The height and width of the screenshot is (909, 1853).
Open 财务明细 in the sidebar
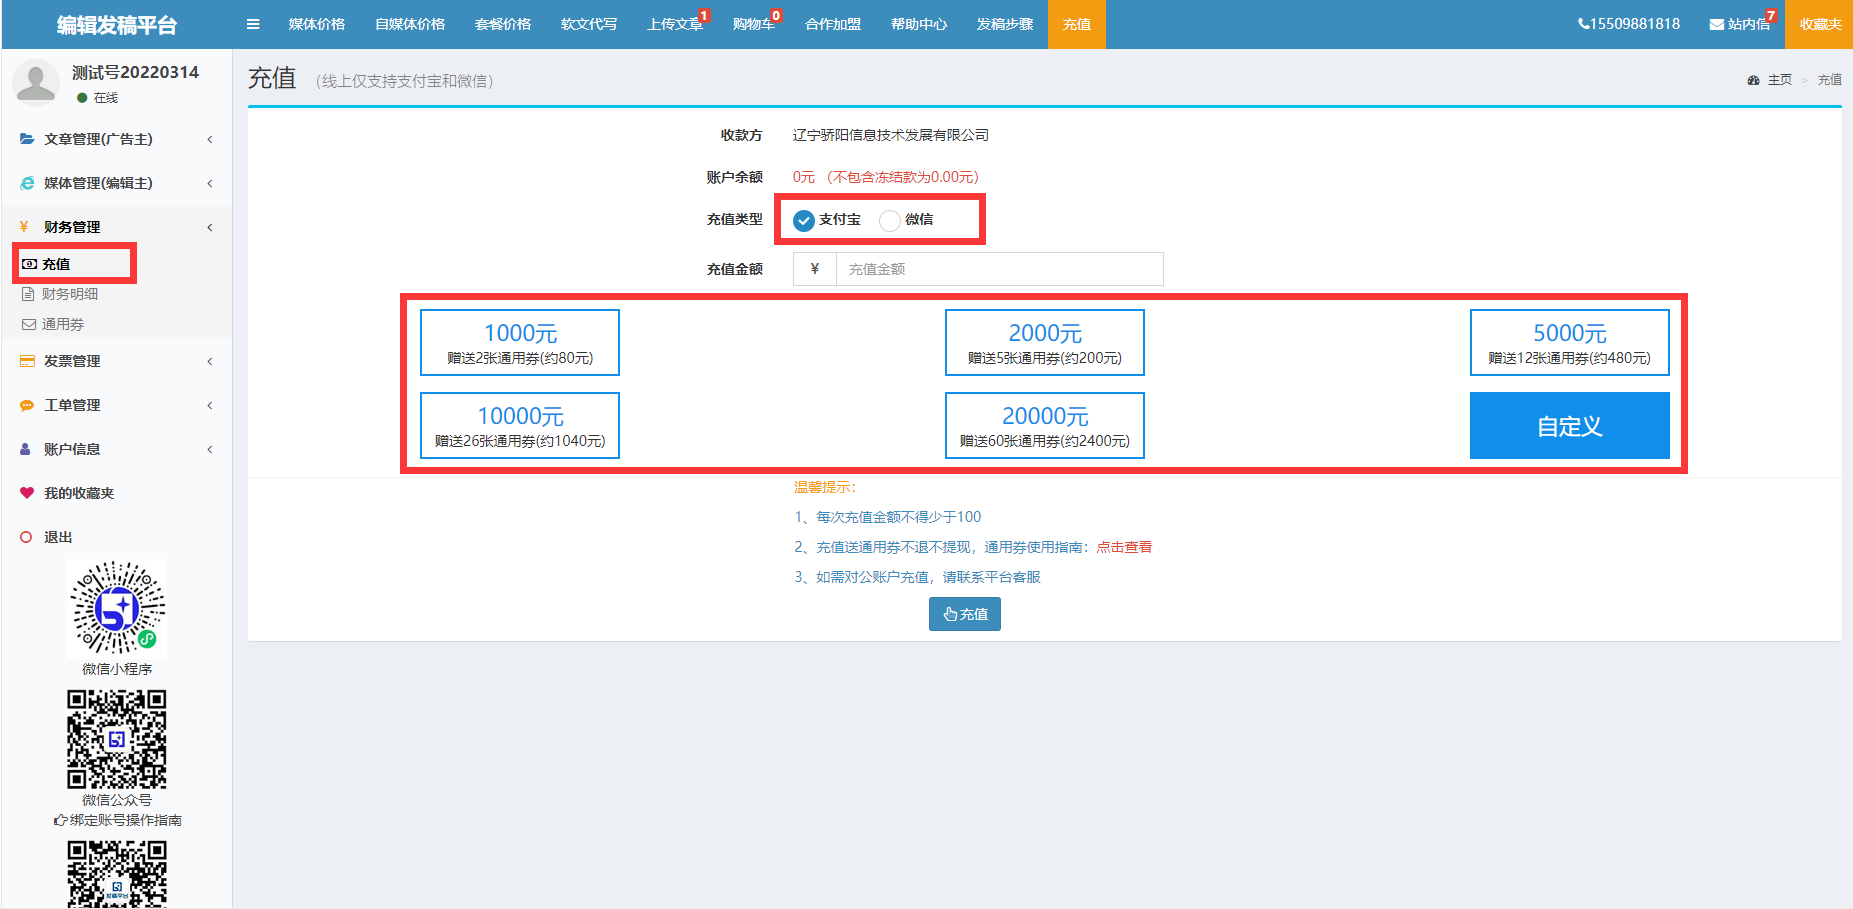[x=69, y=294]
